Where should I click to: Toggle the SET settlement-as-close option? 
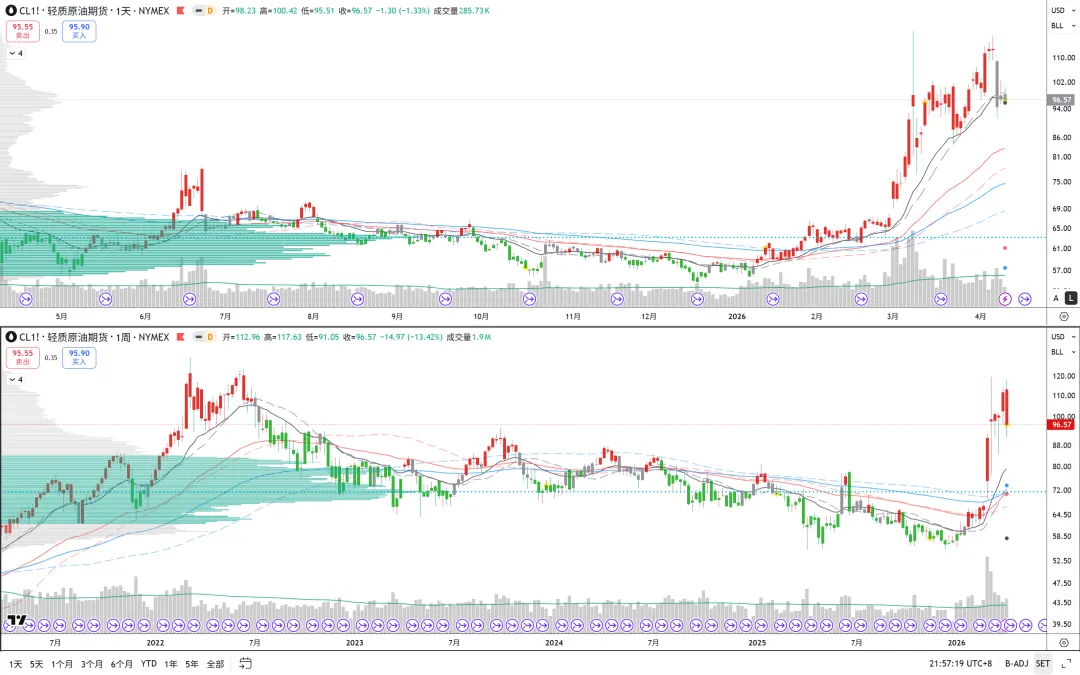[x=1043, y=664]
